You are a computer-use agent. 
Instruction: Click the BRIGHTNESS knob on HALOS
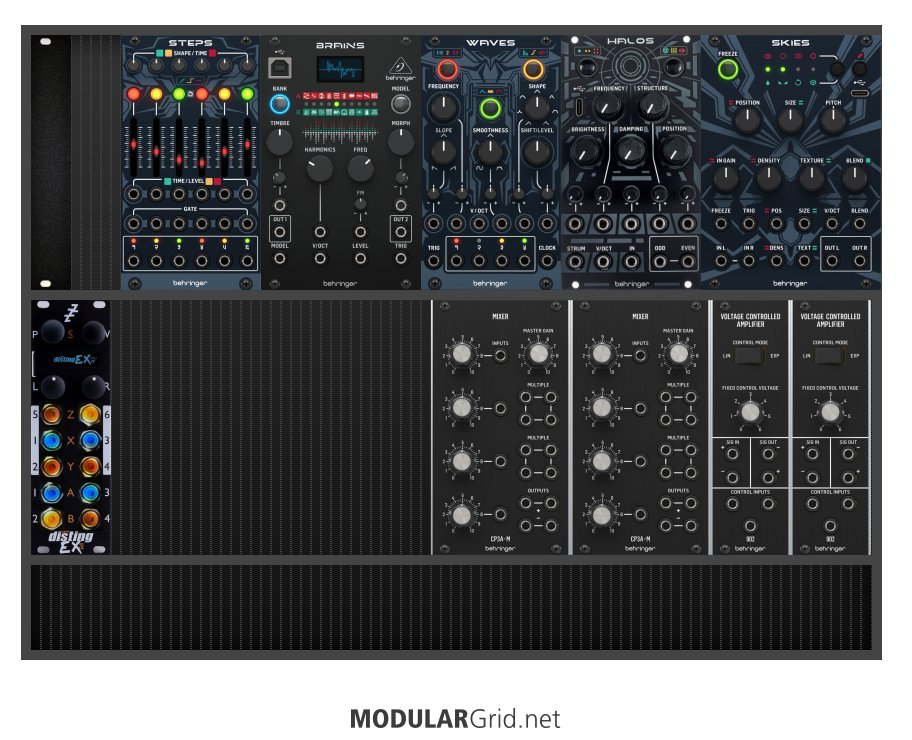(x=586, y=151)
